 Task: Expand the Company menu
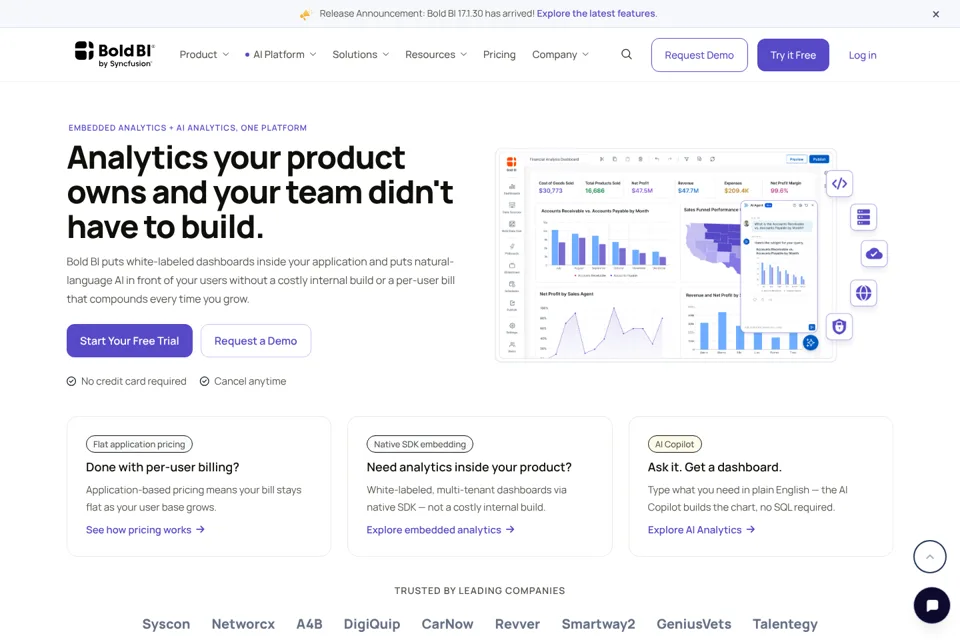pyautogui.click(x=560, y=55)
